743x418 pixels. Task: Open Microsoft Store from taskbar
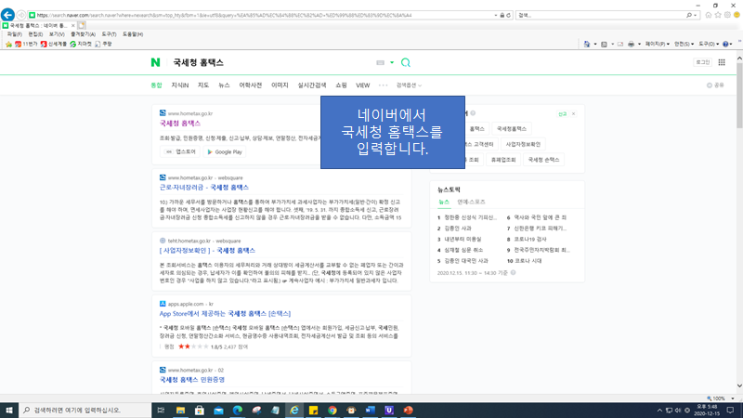(x=199, y=410)
